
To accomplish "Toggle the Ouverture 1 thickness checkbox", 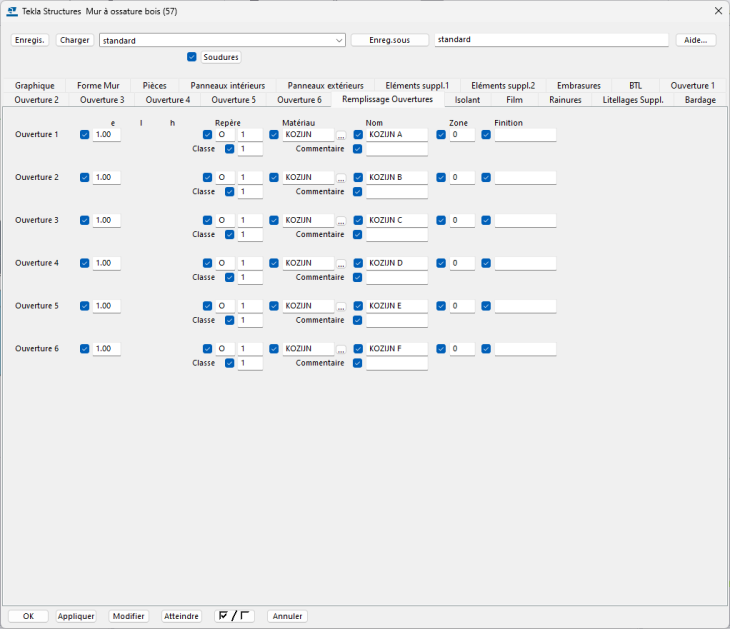I will coord(84,134).
